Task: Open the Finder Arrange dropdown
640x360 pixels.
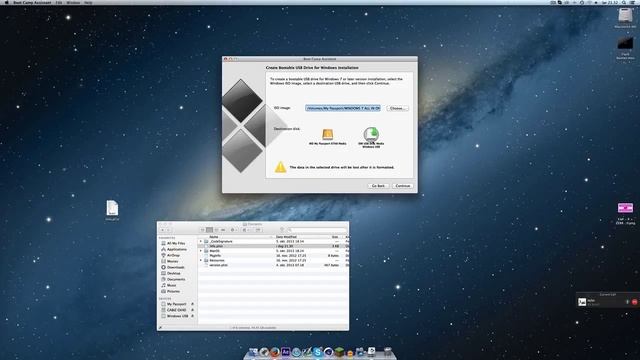Action: (x=245, y=230)
